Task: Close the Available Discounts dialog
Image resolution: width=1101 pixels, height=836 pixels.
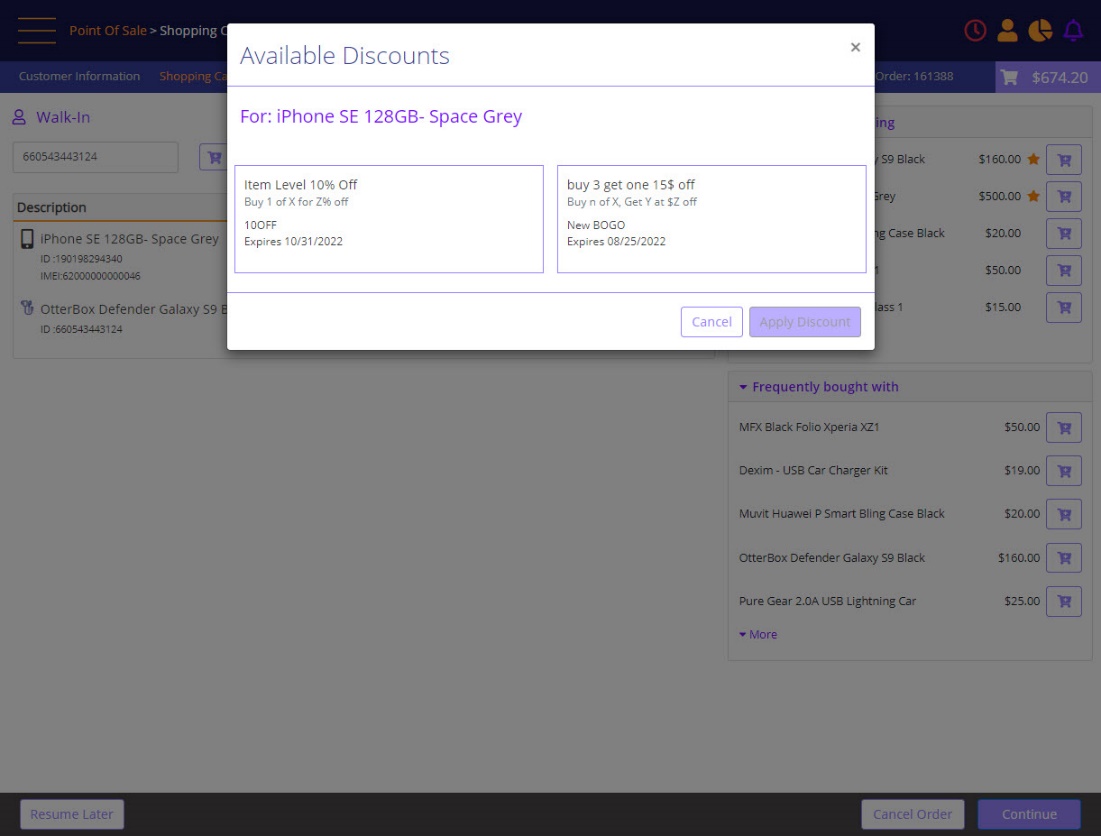Action: pyautogui.click(x=855, y=47)
